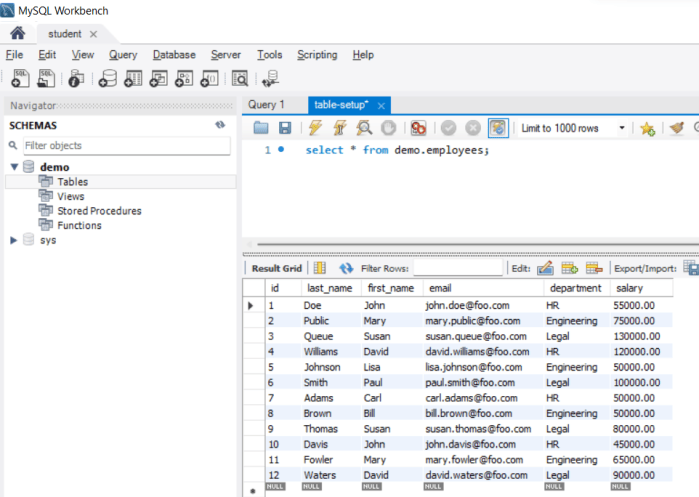Create a new schema icon
This screenshot has height=497, width=699.
(x=108, y=78)
